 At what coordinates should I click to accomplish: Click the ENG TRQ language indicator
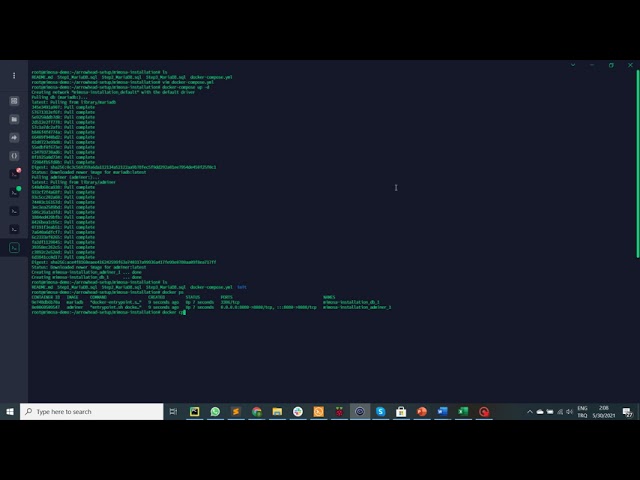coord(582,411)
